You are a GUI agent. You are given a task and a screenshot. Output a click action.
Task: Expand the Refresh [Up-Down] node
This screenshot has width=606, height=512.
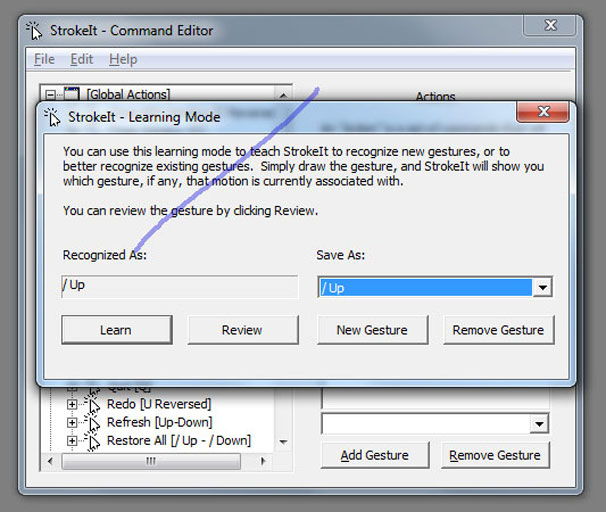pos(71,422)
